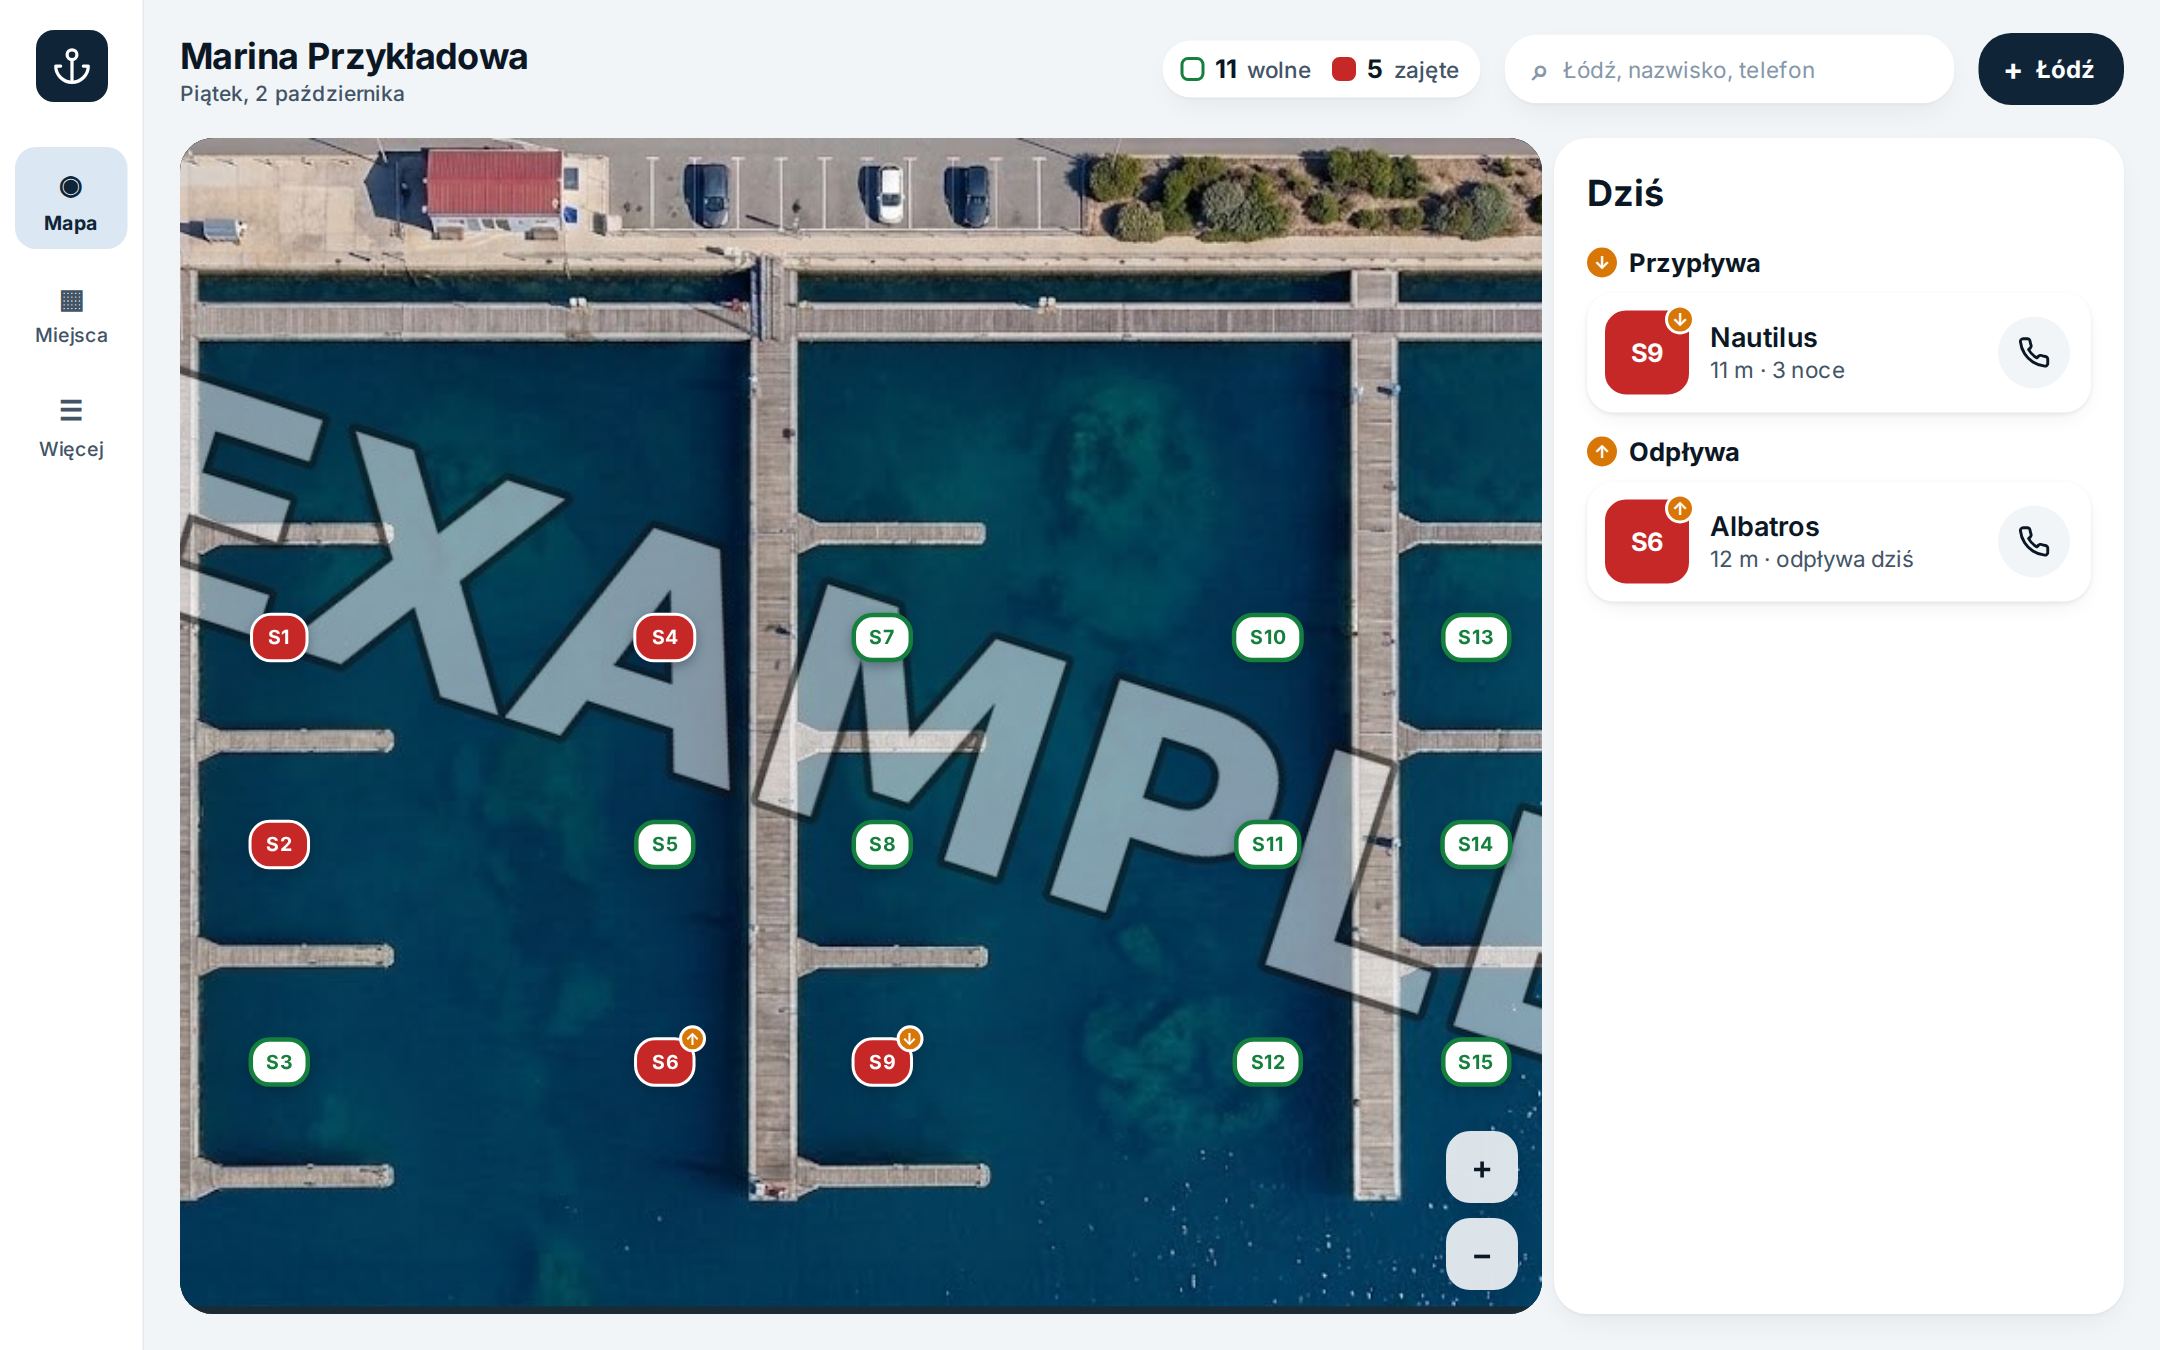Image resolution: width=2160 pixels, height=1350 pixels.
Task: Select free berth S10 on map
Action: [1267, 638]
